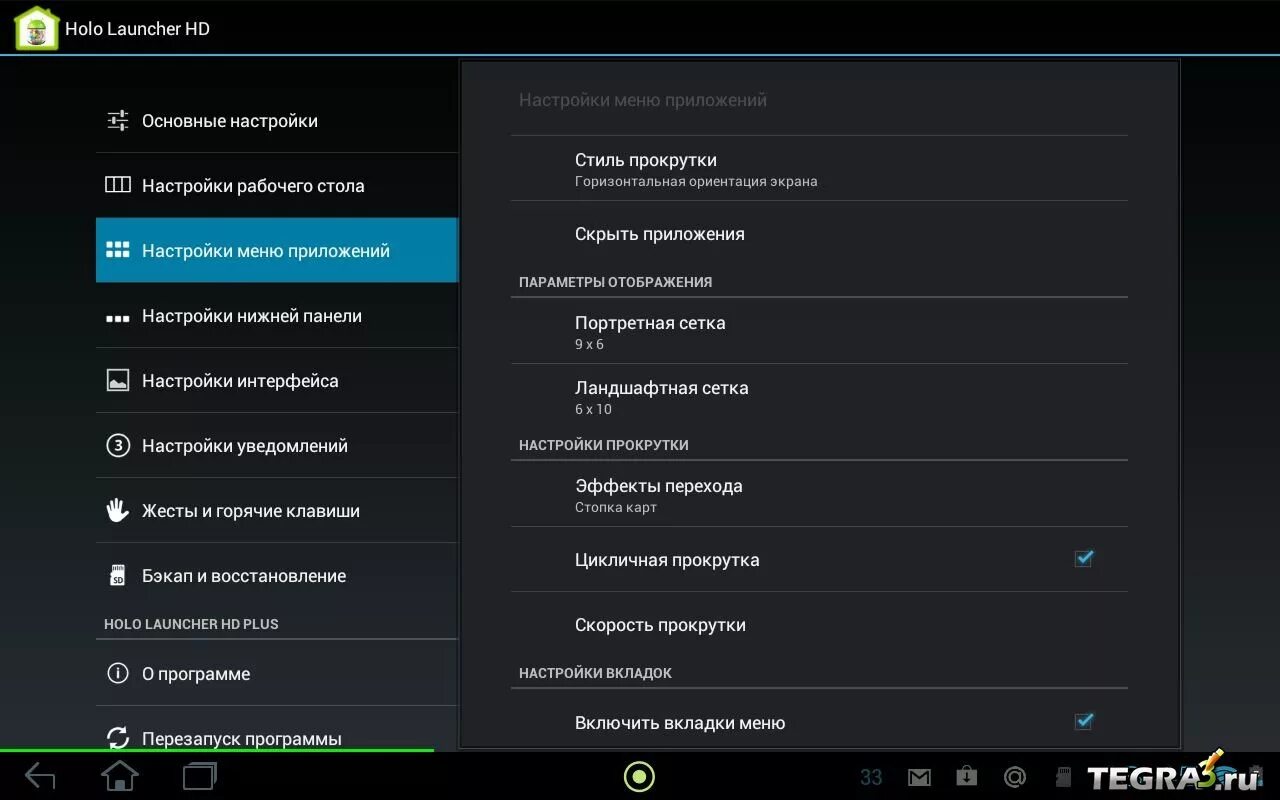
Task: Open Основные настройки with sliders icon
Action: [118, 121]
